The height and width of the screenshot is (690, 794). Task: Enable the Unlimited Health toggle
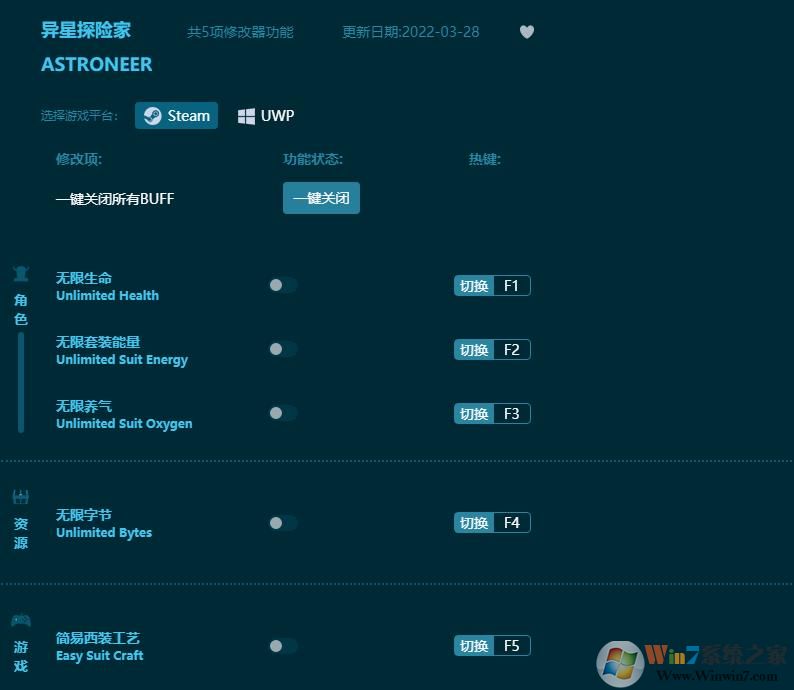[x=282, y=285]
